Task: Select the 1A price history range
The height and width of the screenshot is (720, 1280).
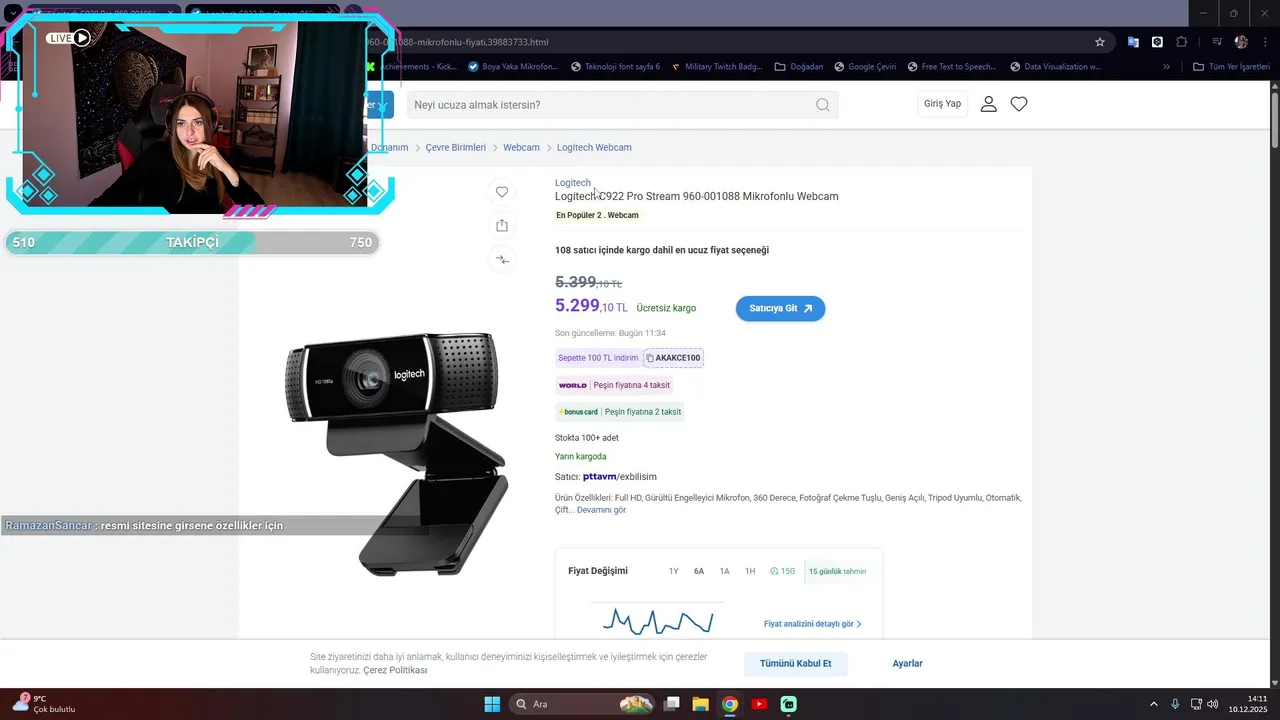Action: tap(725, 571)
